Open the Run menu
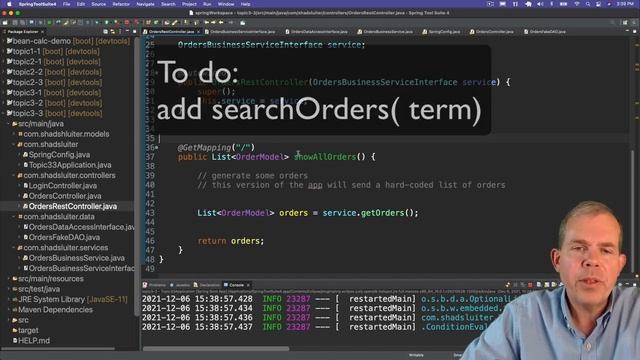The width and height of the screenshot is (640, 360). [x=207, y=4]
